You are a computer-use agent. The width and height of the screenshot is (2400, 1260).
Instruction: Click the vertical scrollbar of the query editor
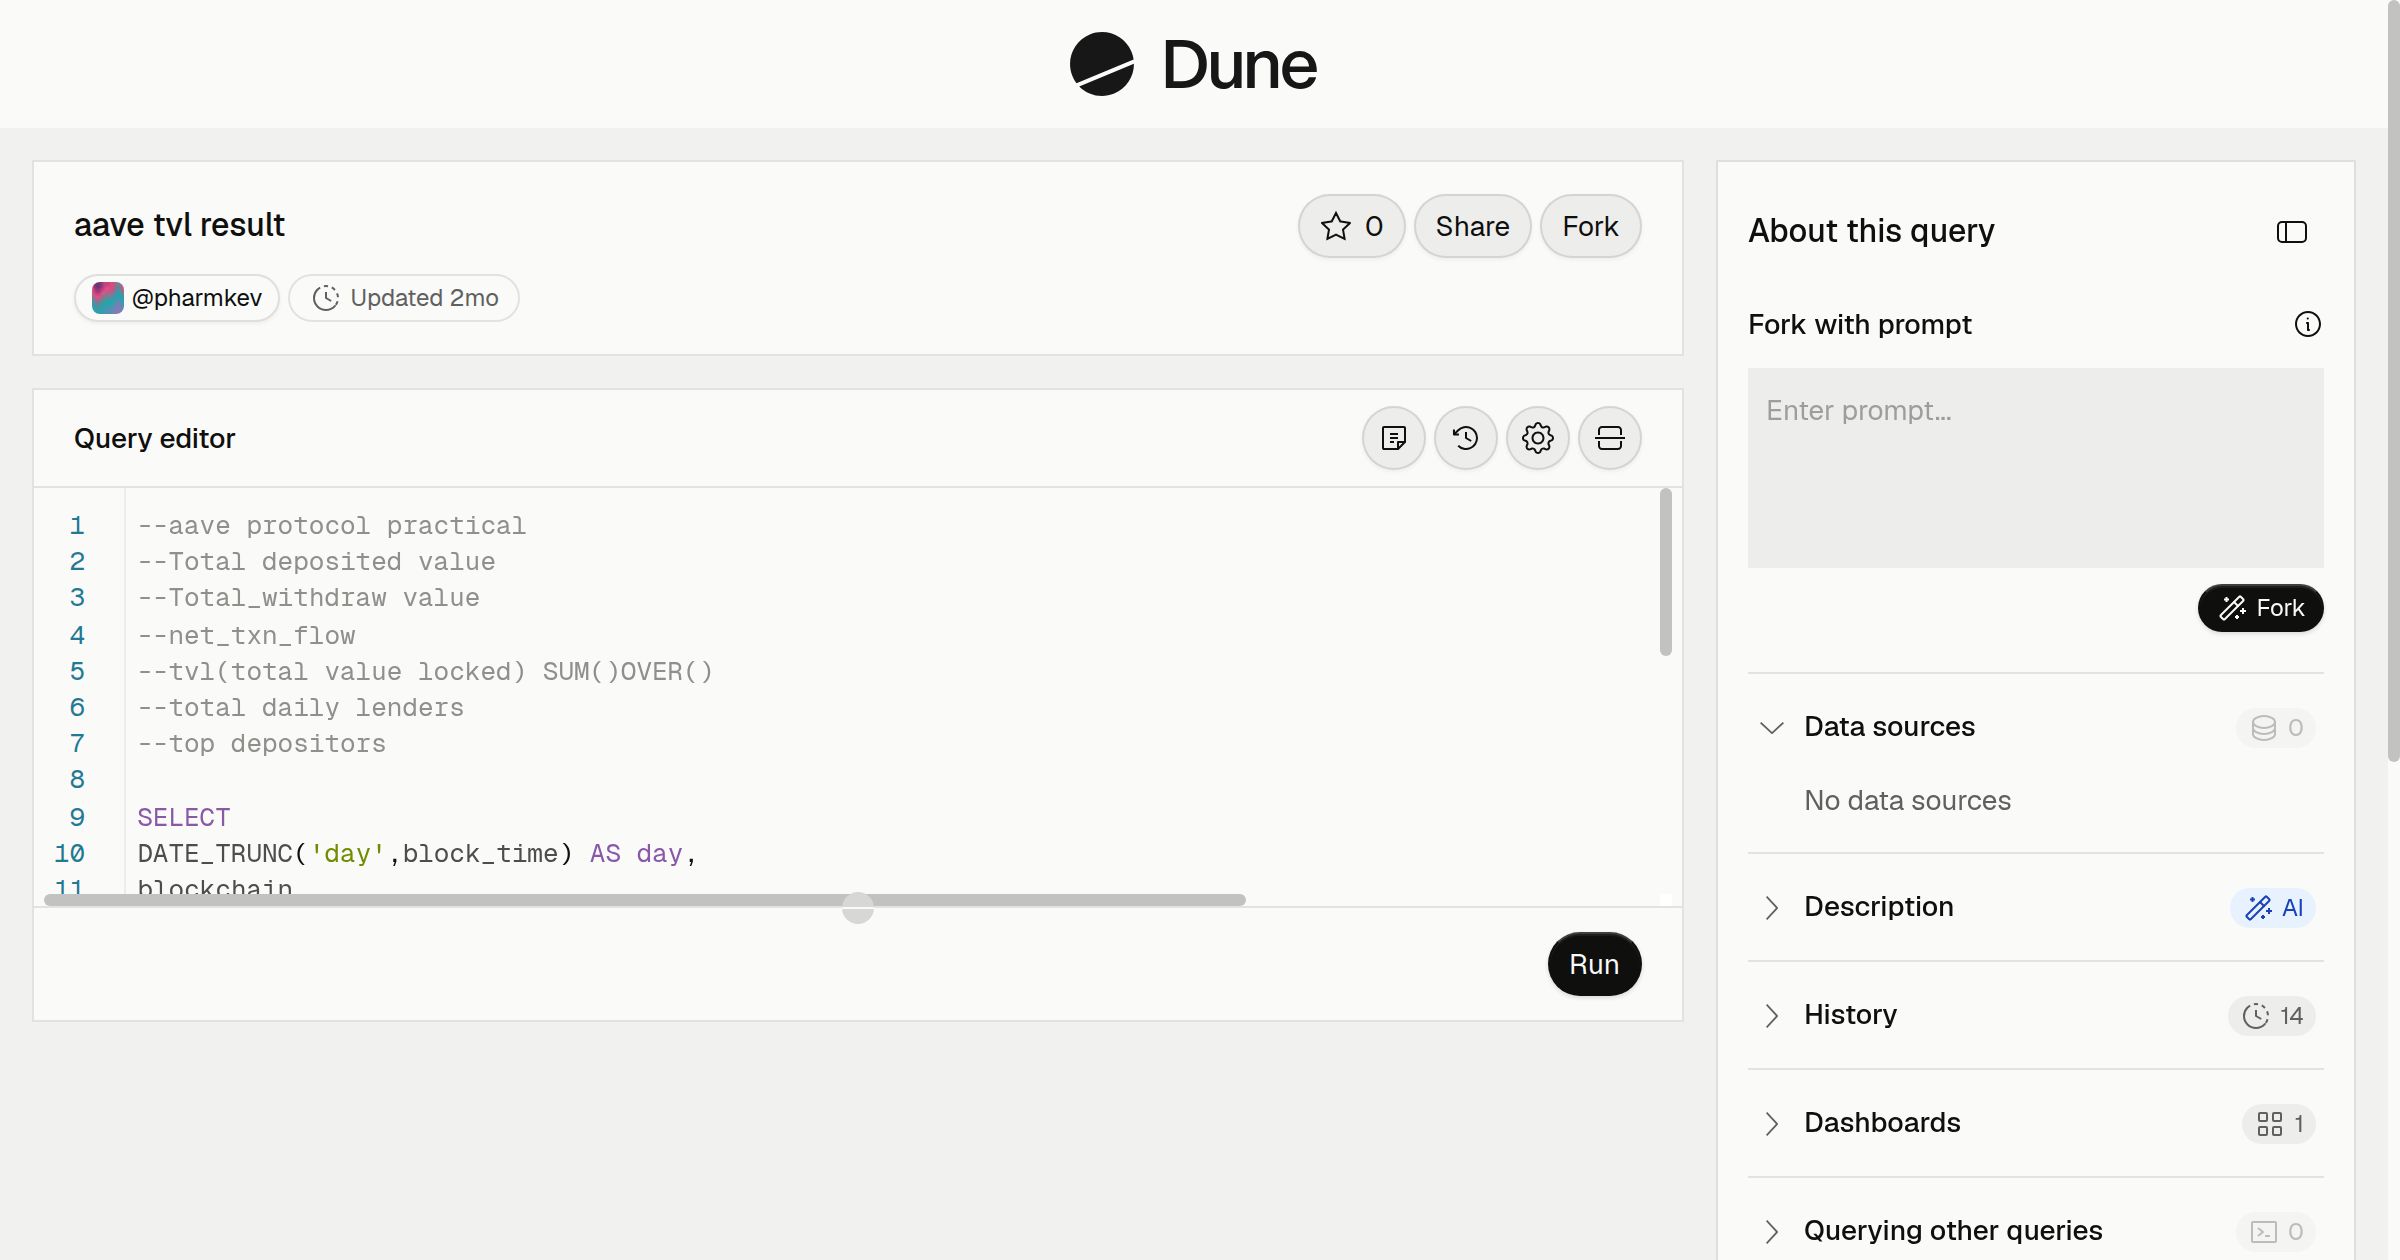tap(1665, 572)
